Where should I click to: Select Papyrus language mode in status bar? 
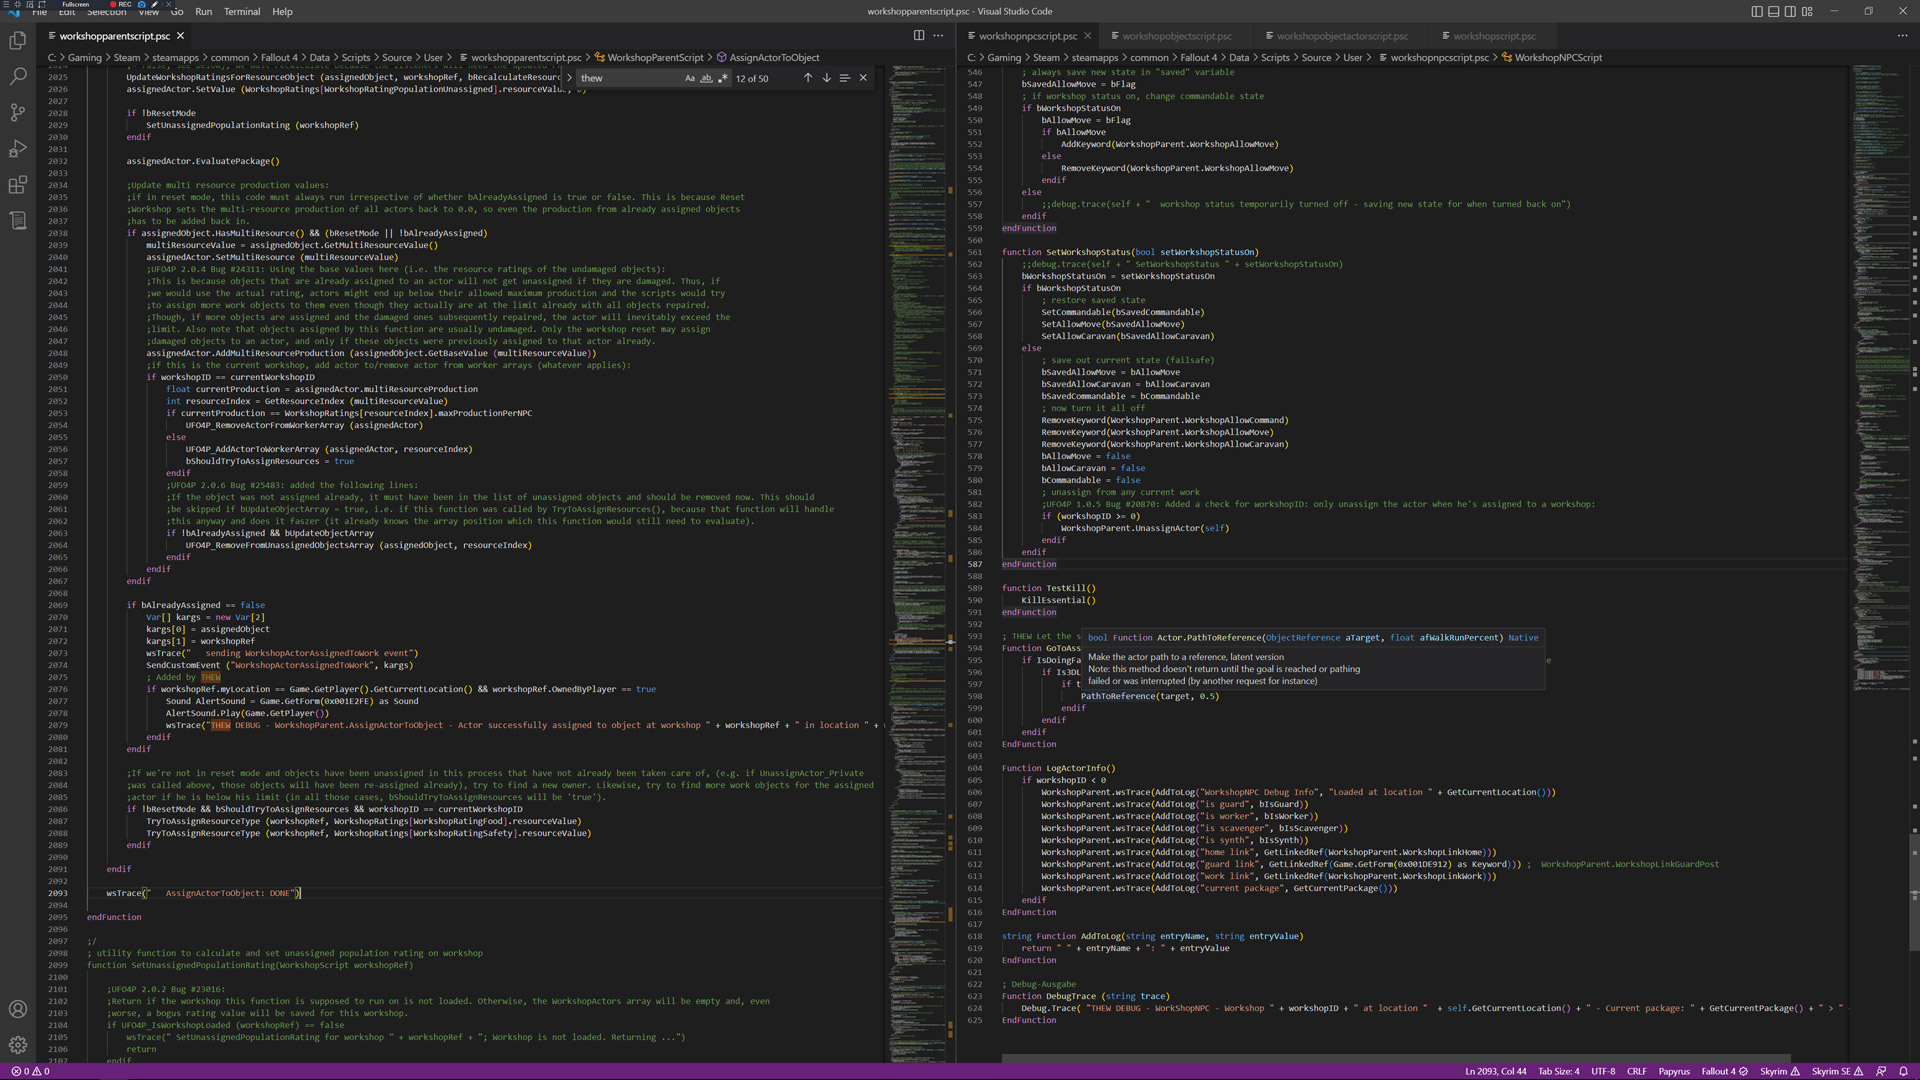coord(1673,1071)
